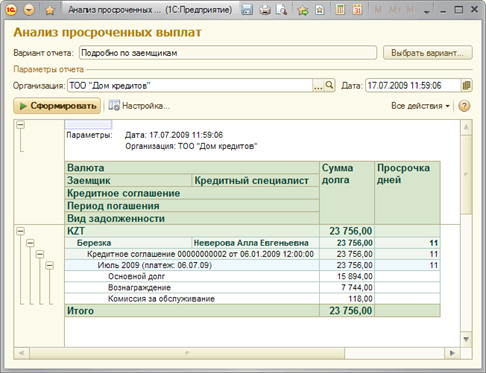Open the main menu round dropdown button
Screen dimensions: 486x373
point(29,10)
